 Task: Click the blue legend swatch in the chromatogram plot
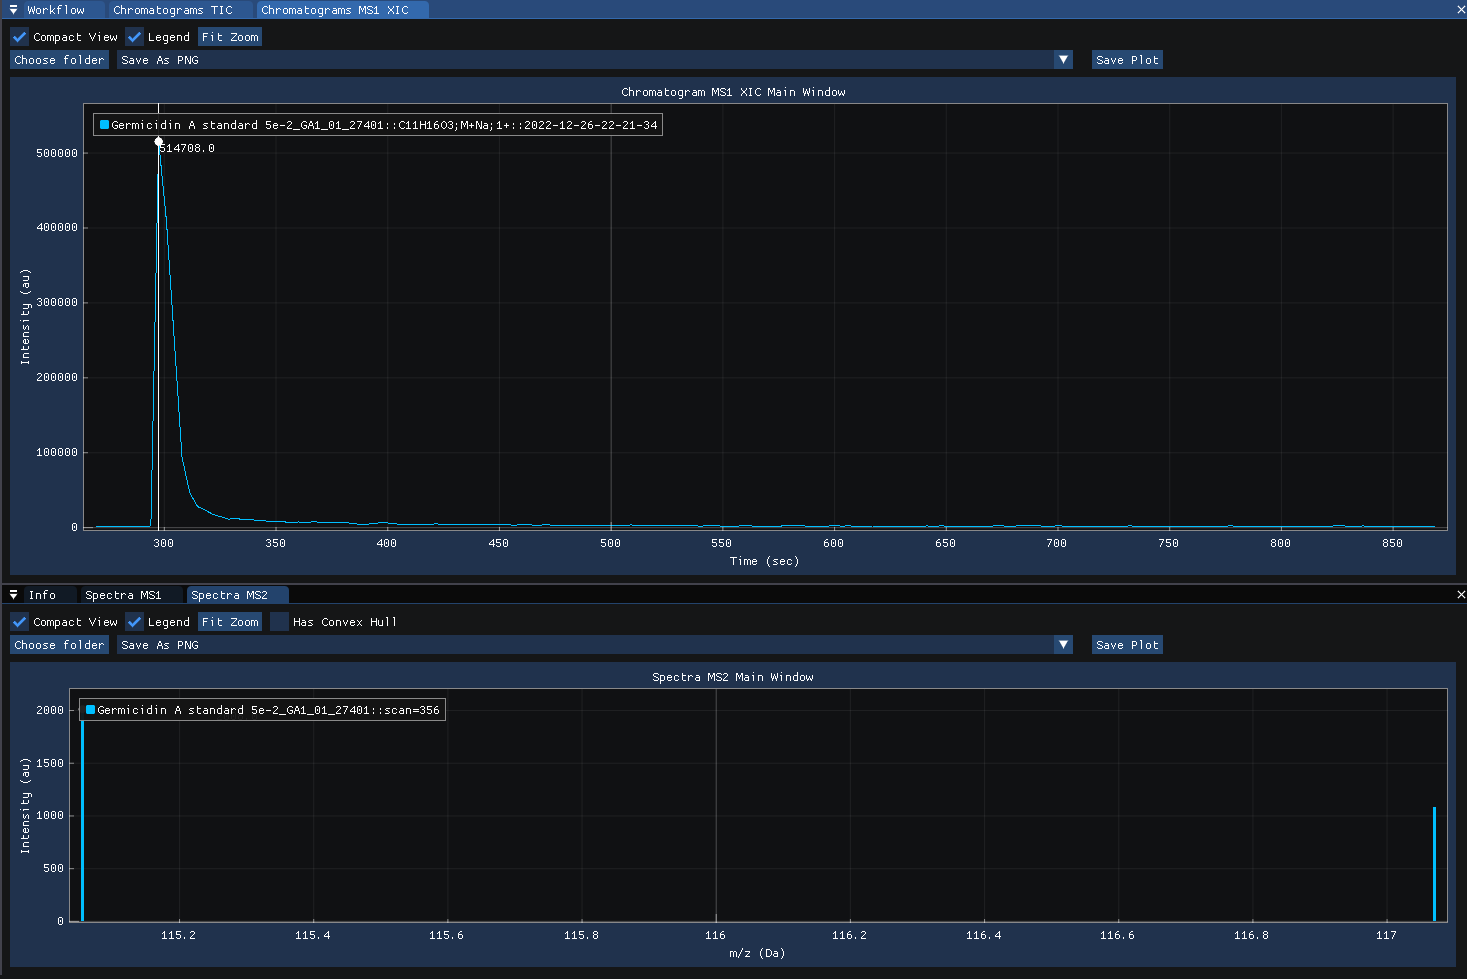pos(104,125)
